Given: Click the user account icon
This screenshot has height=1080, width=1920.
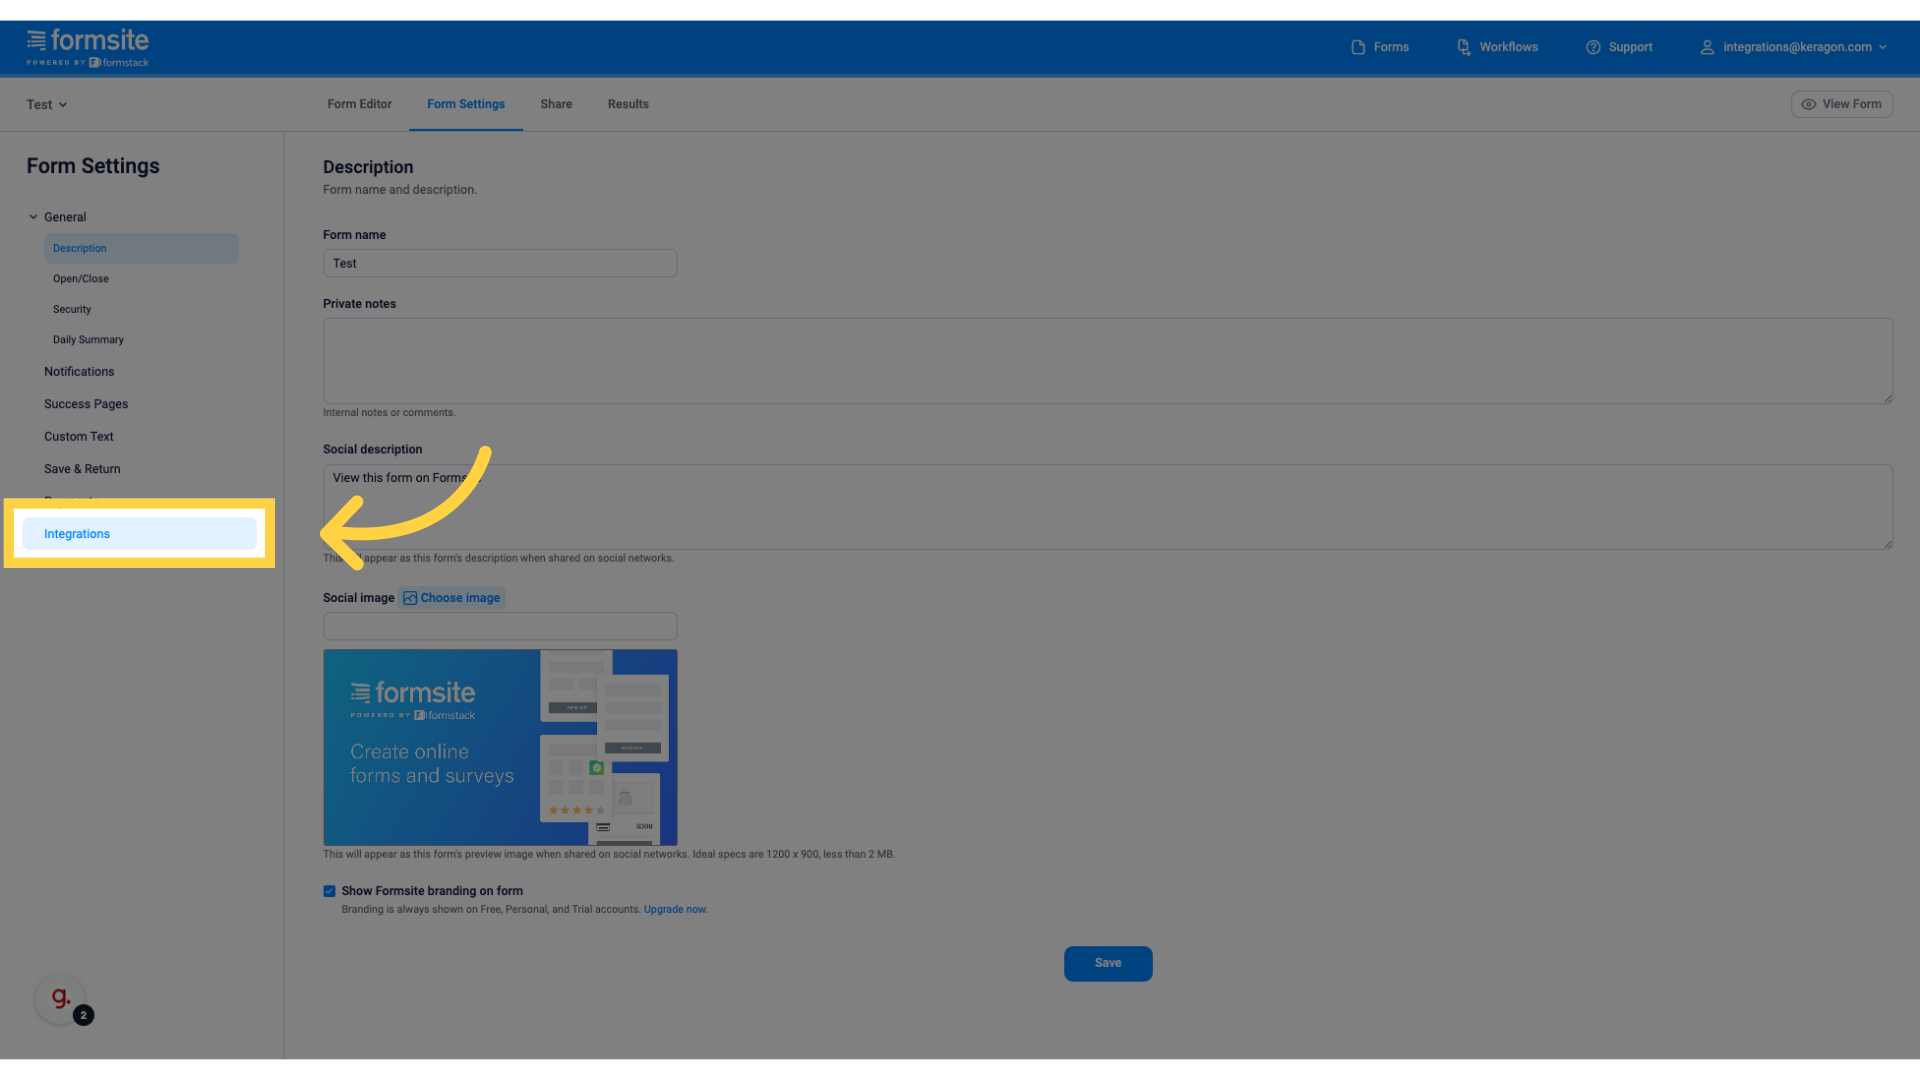Looking at the screenshot, I should pos(1708,47).
